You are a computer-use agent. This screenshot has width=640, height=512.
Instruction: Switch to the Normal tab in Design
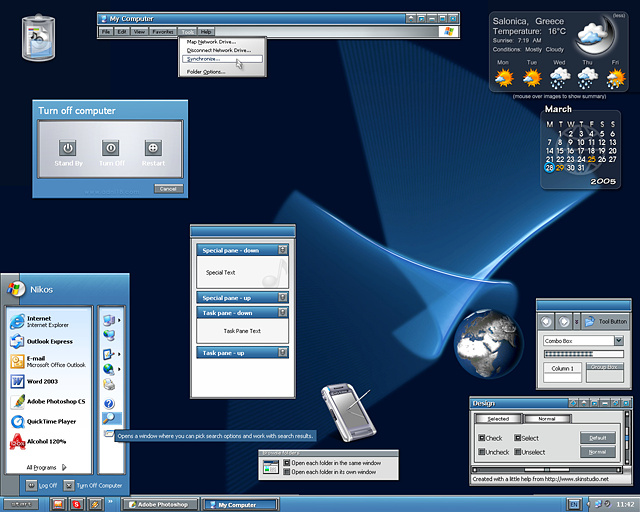[546, 418]
